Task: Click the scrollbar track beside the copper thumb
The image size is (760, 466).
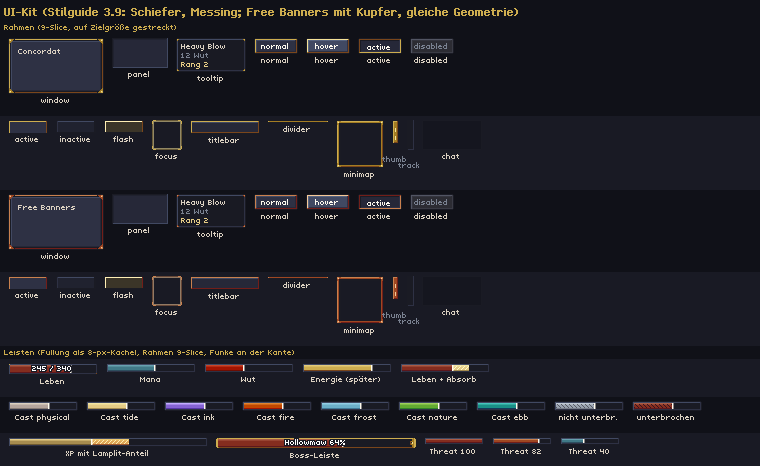Action: pyautogui.click(x=411, y=291)
